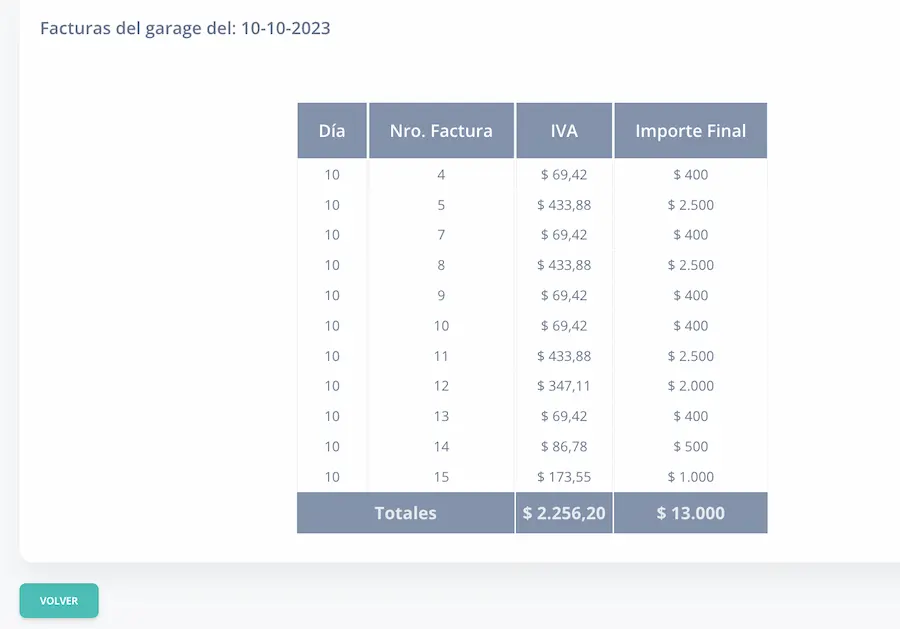Click the VOLVER button
The width and height of the screenshot is (900, 629).
[x=59, y=601]
